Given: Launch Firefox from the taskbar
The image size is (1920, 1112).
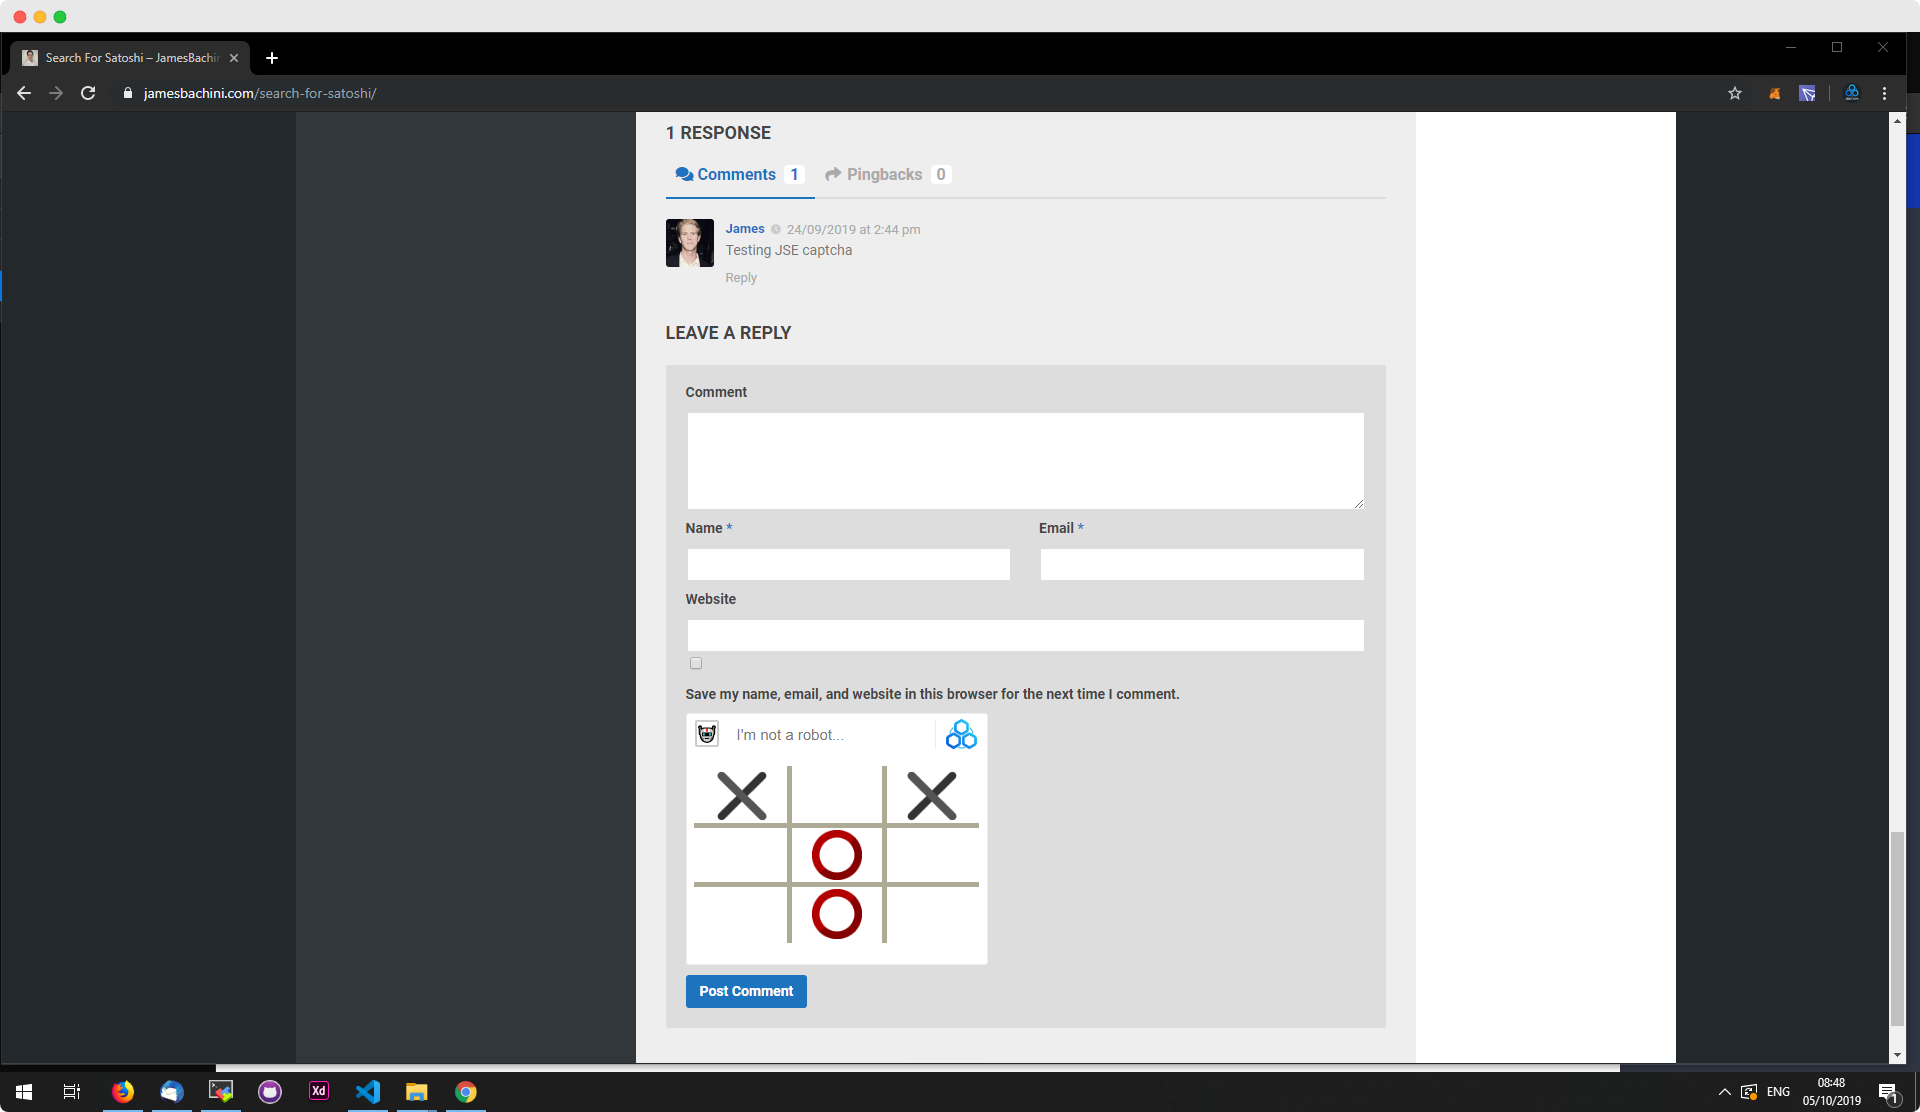Looking at the screenshot, I should pos(123,1091).
